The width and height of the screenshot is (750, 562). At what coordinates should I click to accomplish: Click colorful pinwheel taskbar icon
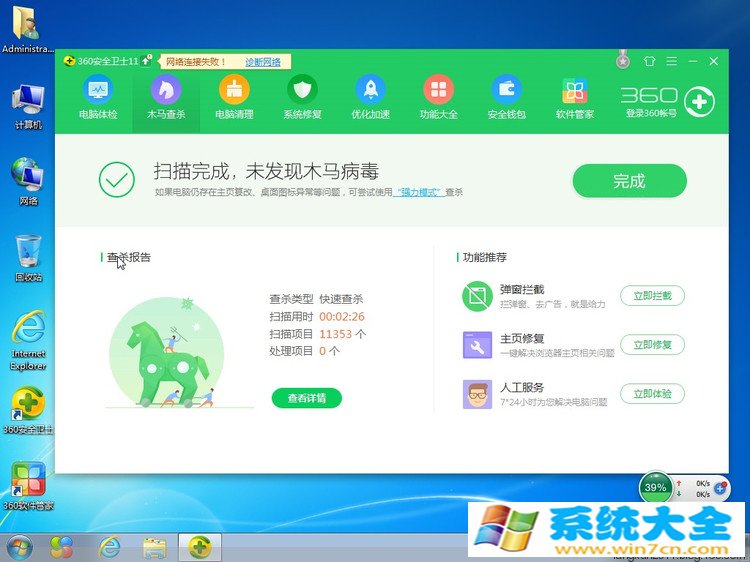[x=62, y=547]
